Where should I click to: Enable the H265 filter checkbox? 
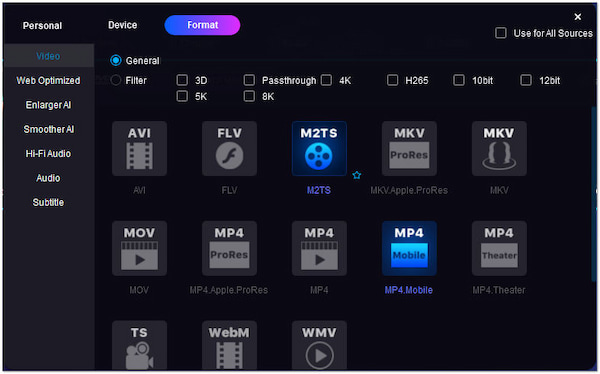(x=392, y=80)
